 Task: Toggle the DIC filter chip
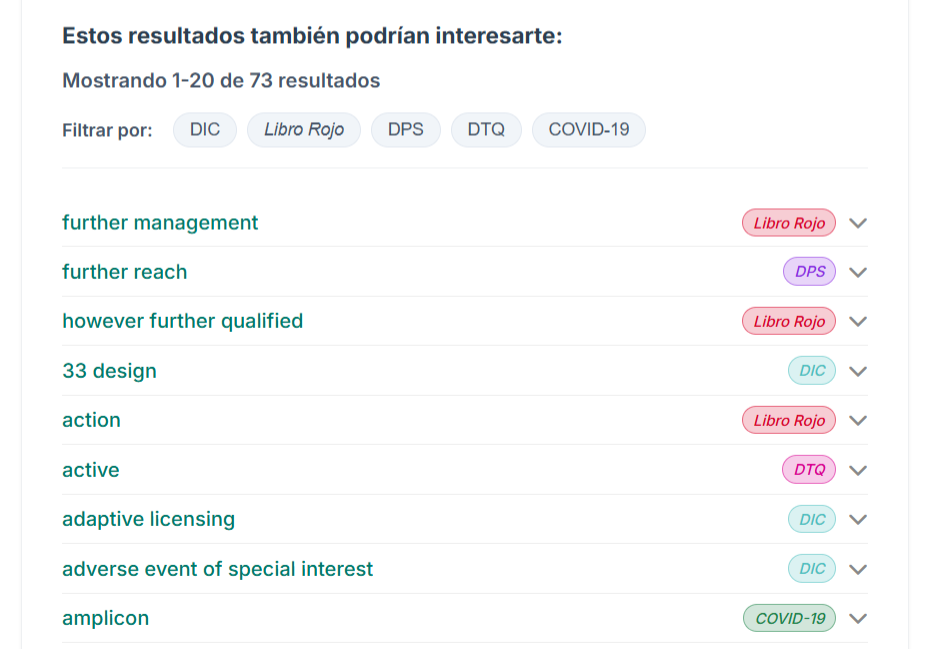click(x=205, y=130)
